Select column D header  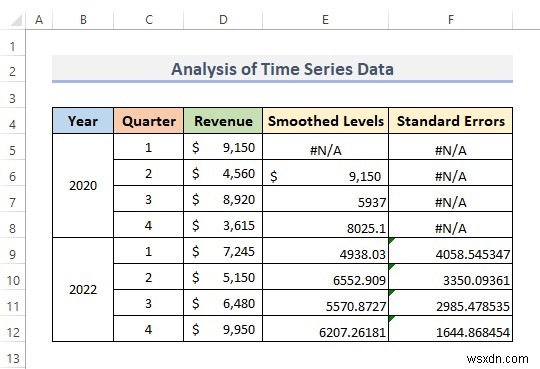tap(223, 20)
